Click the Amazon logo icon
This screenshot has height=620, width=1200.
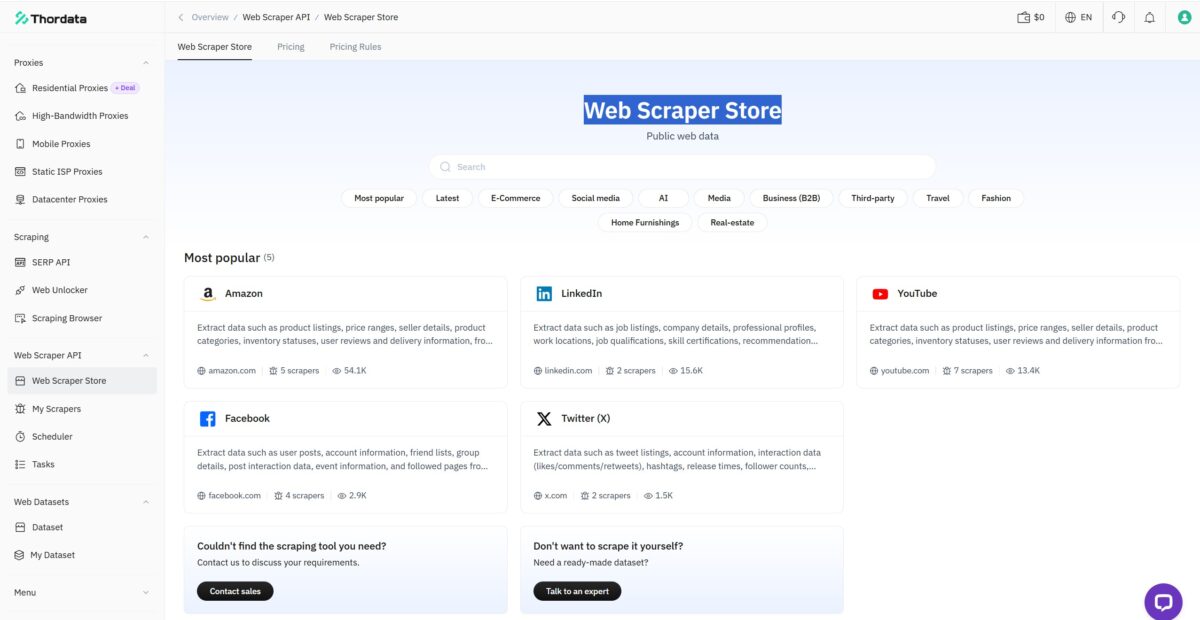[x=207, y=294]
